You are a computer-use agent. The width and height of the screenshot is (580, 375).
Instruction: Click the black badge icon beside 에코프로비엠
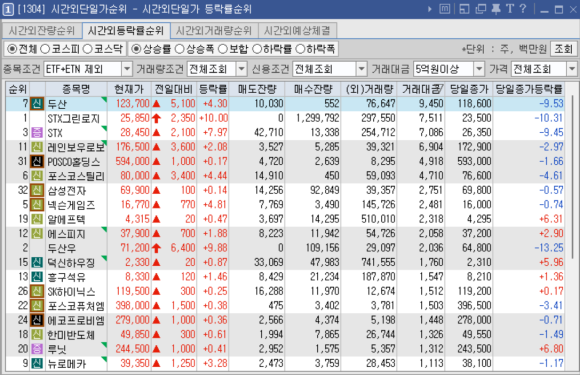point(37,320)
